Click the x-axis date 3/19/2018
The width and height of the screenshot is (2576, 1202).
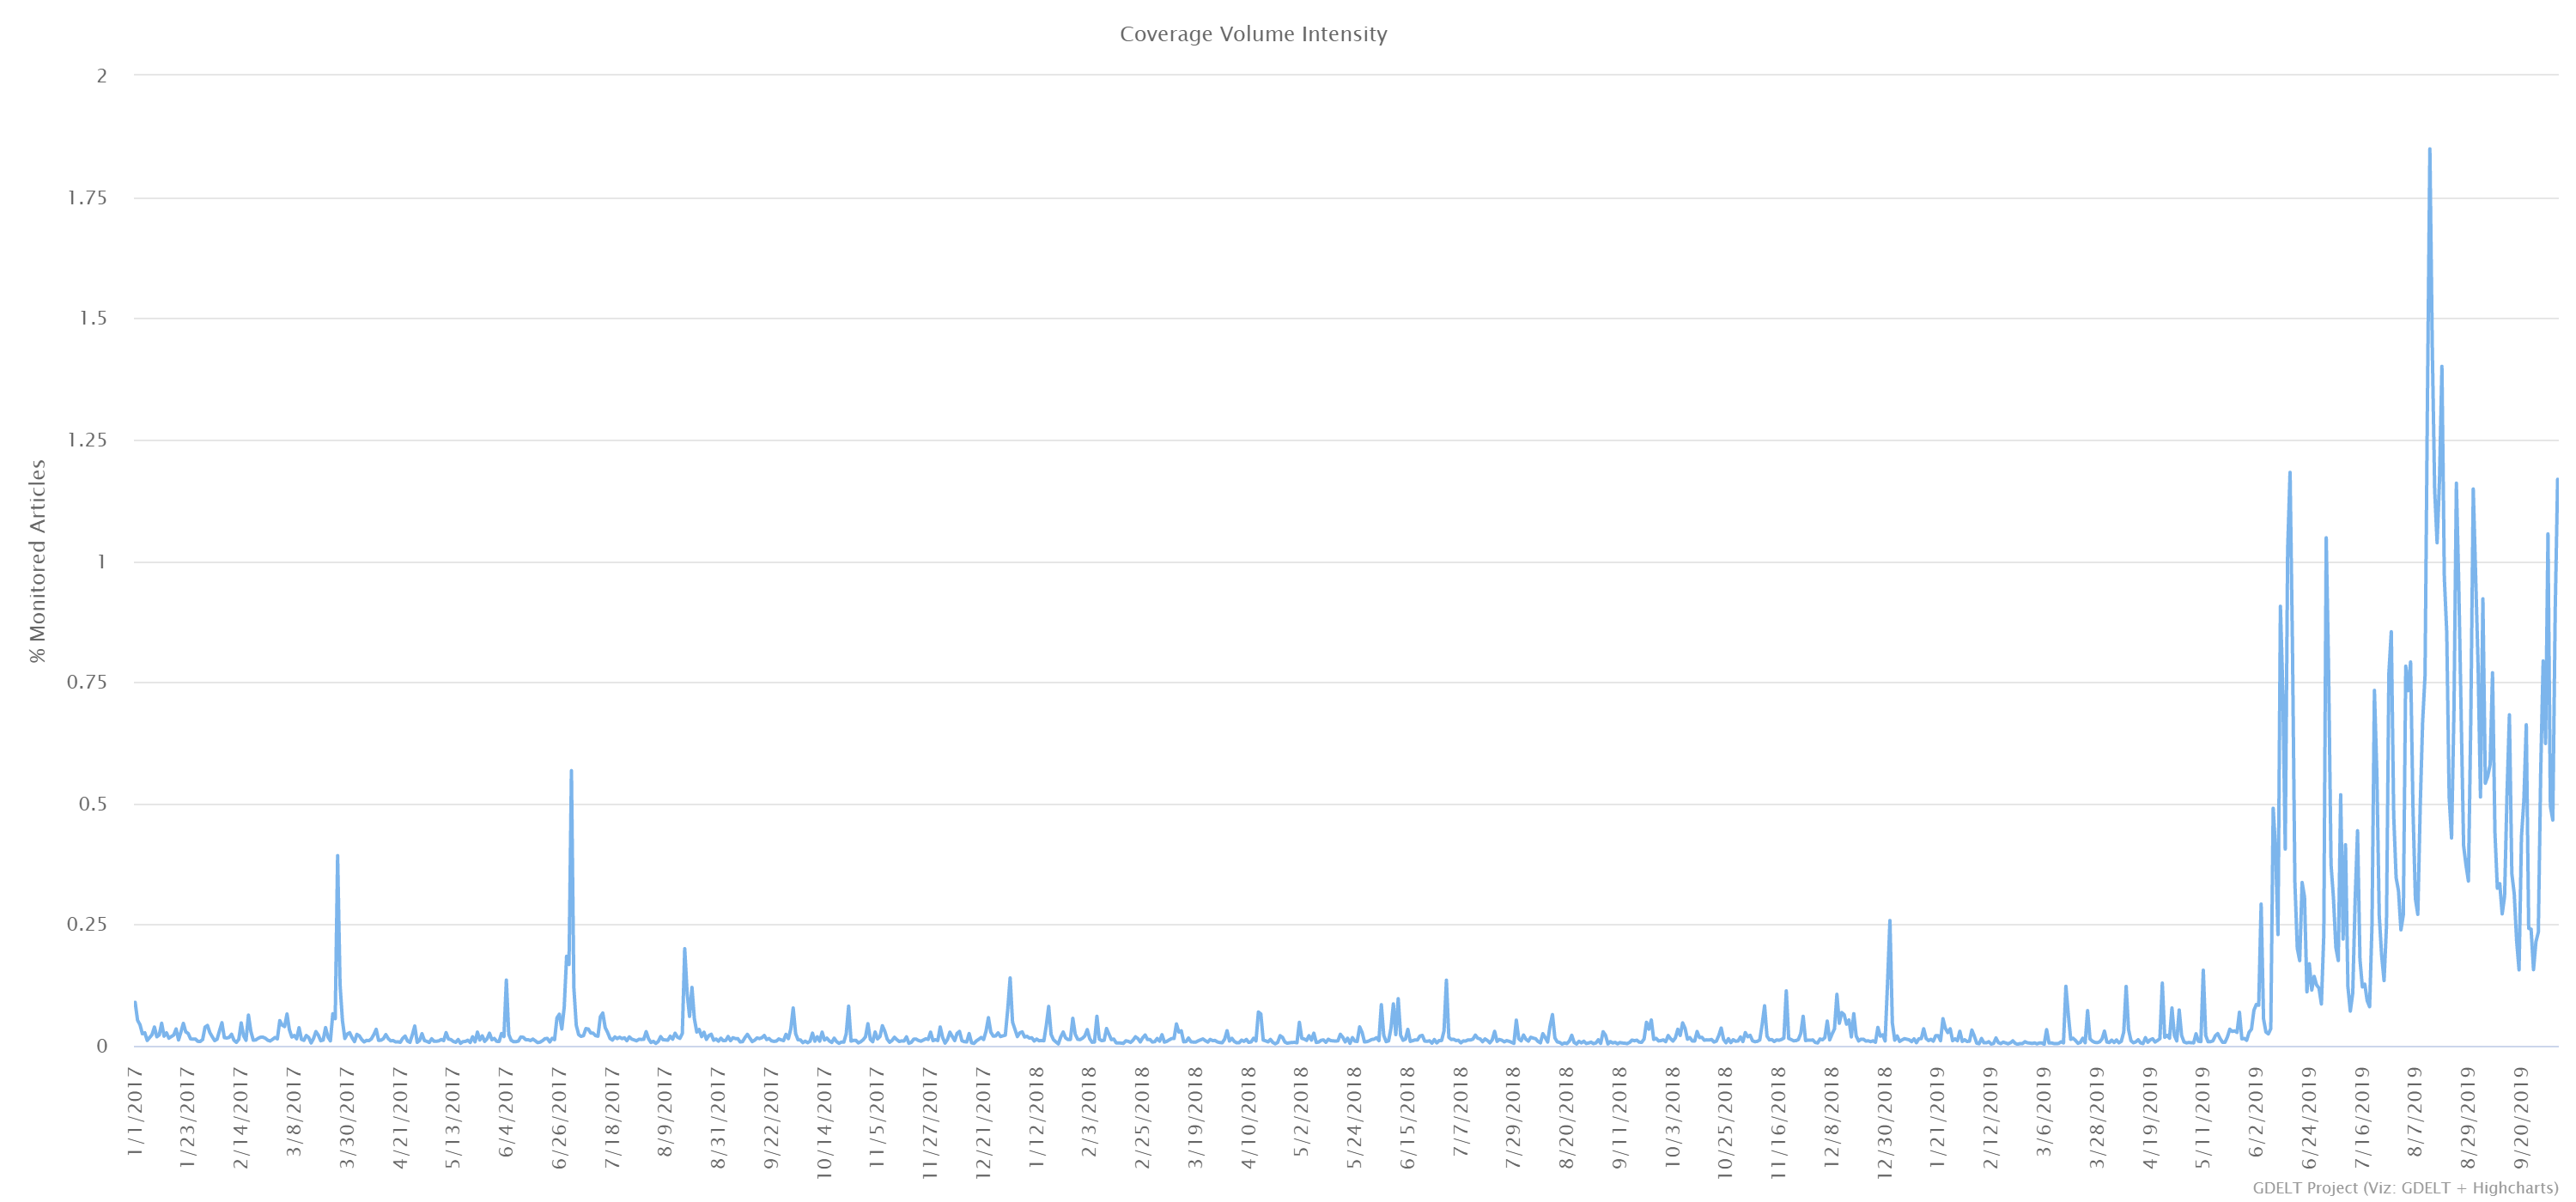pos(1196,1116)
